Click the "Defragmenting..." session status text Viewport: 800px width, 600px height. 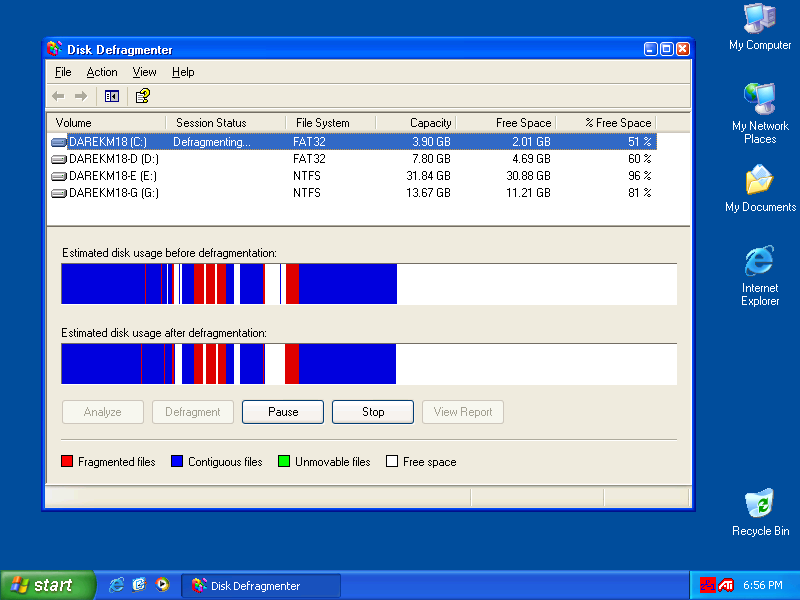[212, 142]
